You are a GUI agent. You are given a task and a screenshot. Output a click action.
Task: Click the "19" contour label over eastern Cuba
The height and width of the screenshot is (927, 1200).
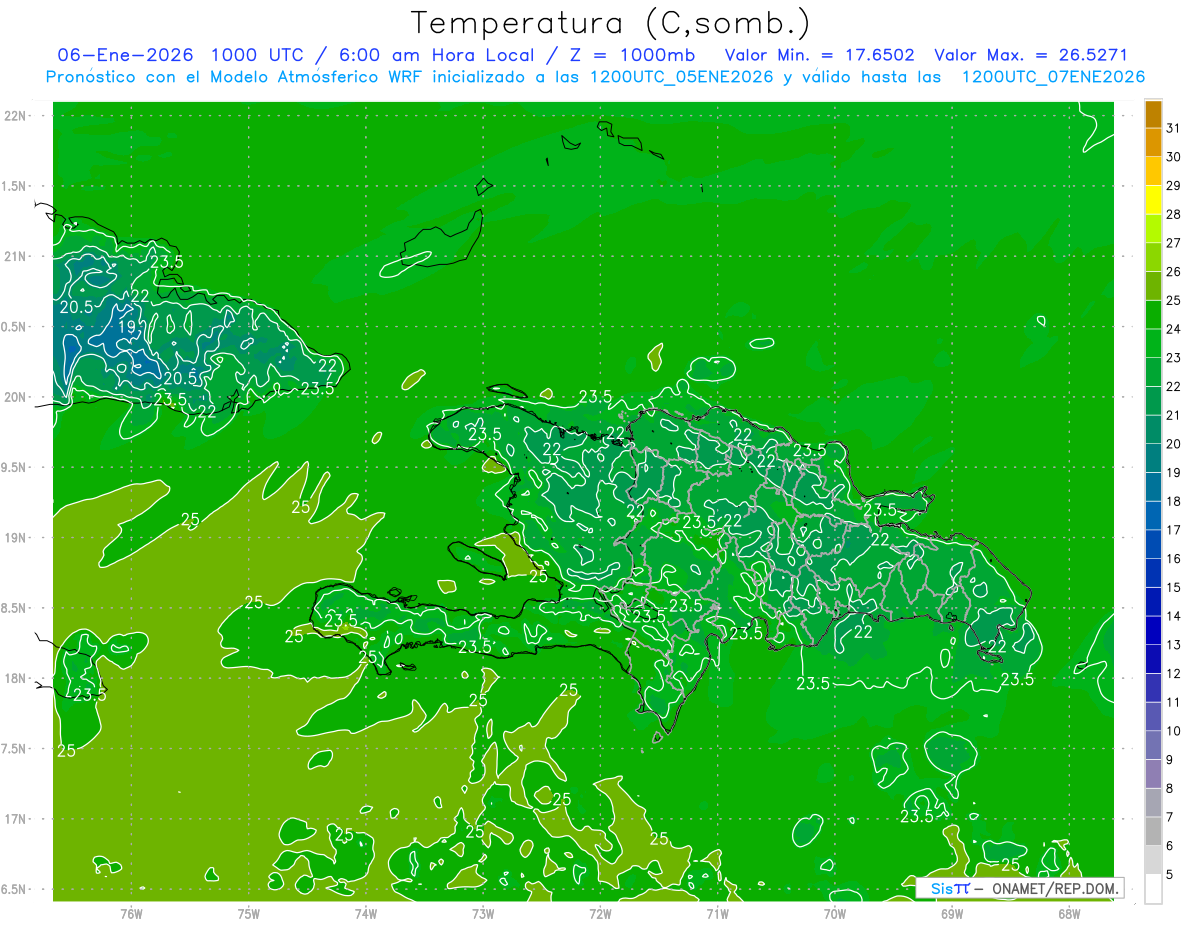[x=127, y=326]
